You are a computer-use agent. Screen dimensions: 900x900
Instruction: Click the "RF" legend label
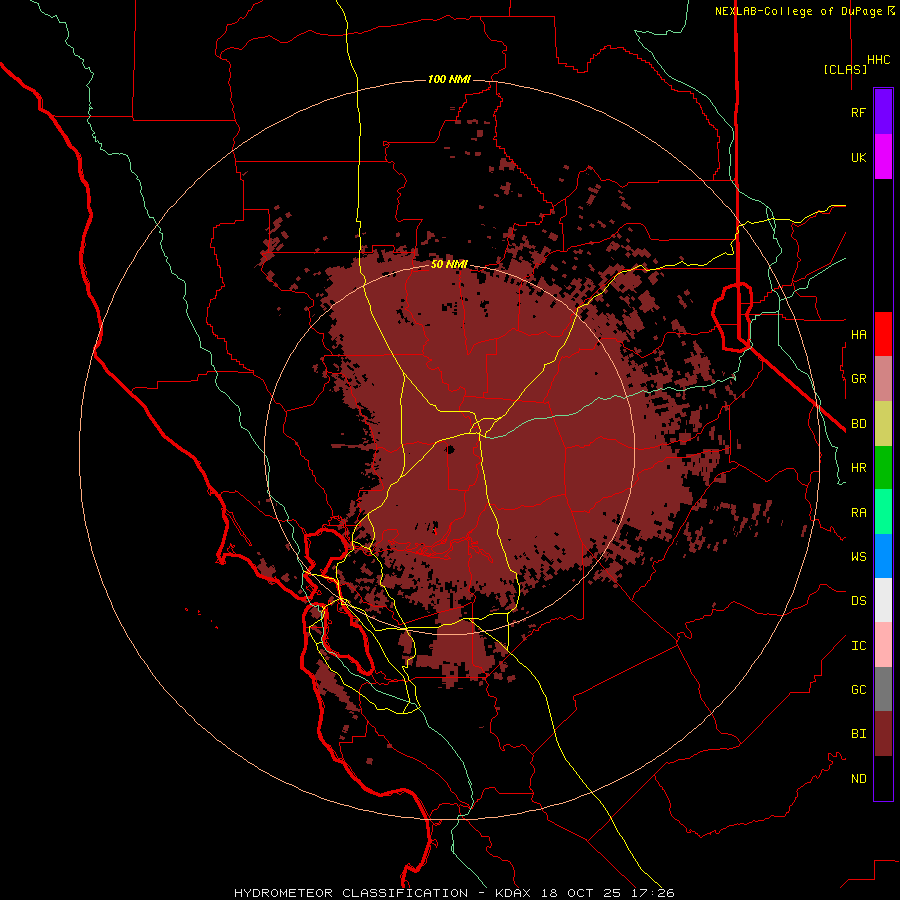pyautogui.click(x=858, y=112)
